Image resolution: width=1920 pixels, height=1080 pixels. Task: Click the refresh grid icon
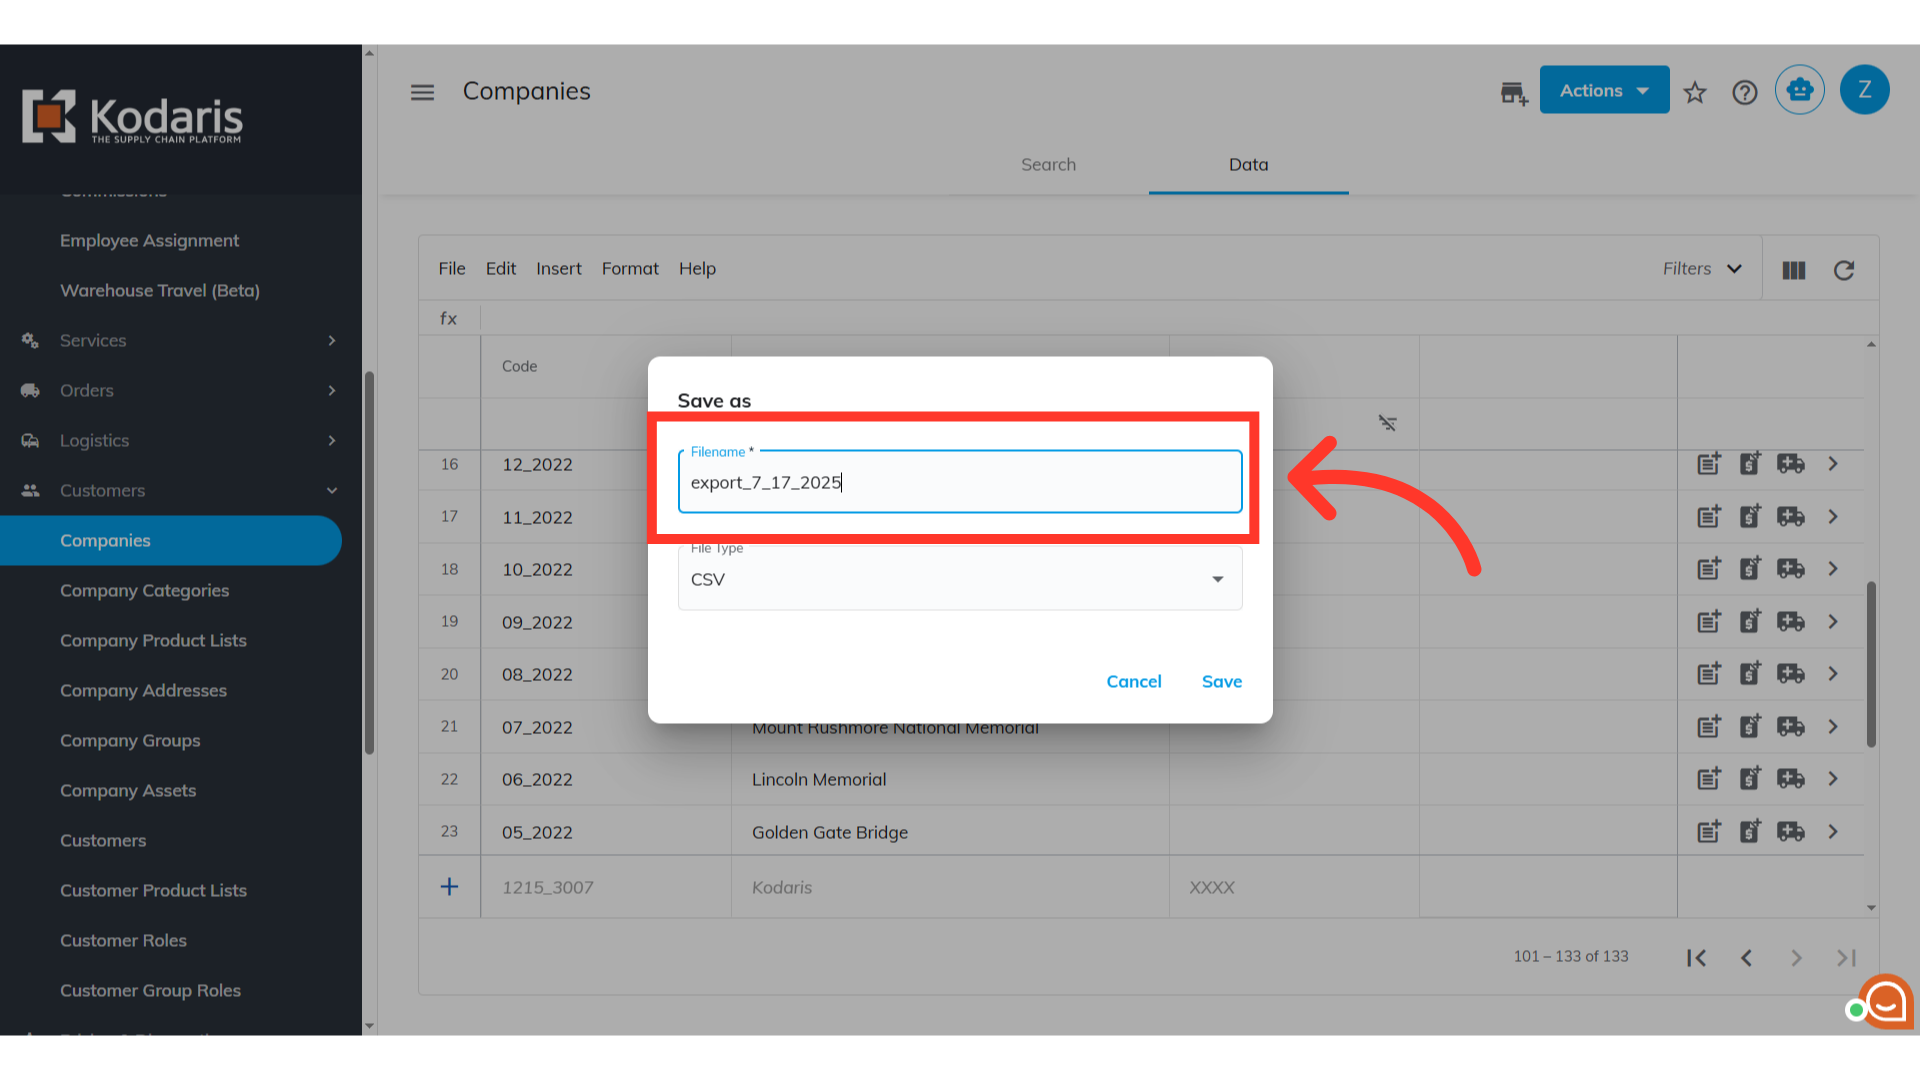coord(1844,270)
